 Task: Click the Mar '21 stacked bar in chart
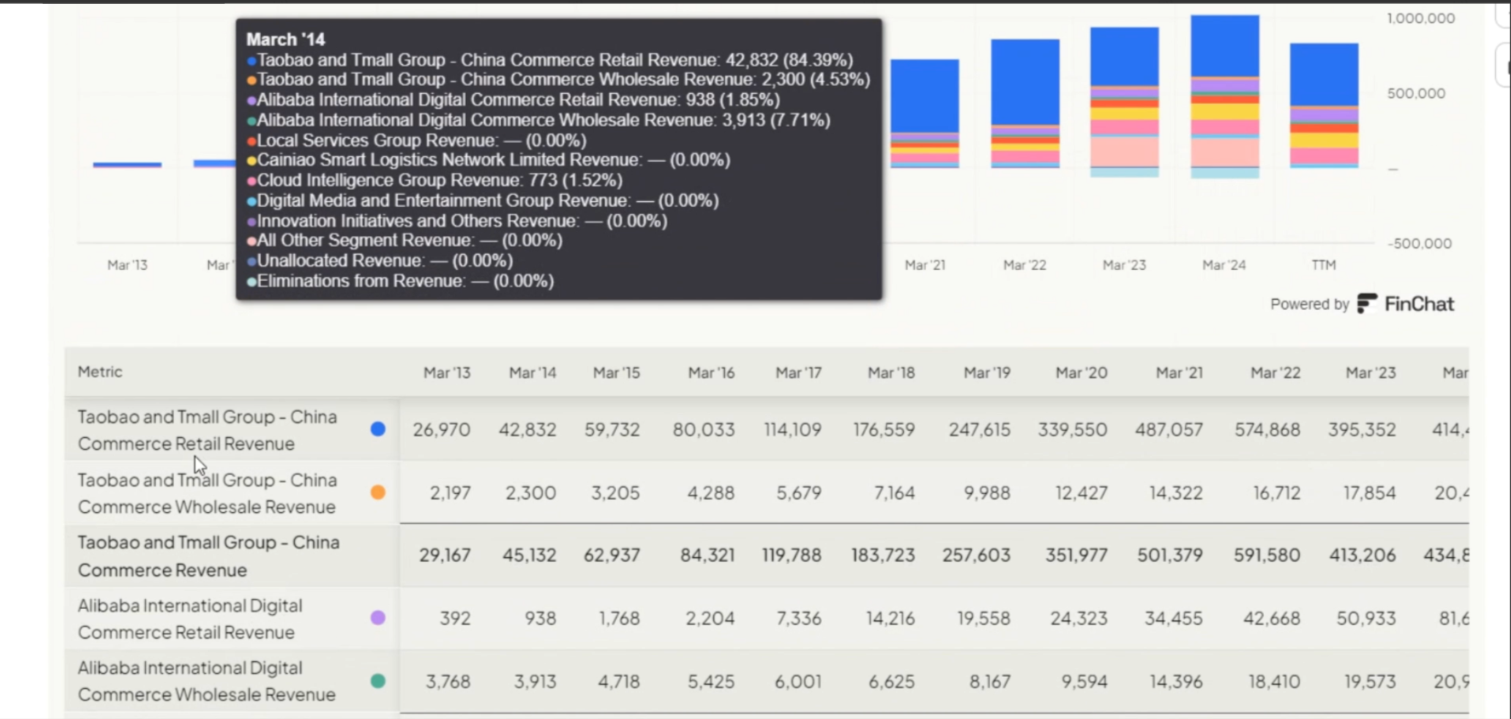[x=925, y=114]
